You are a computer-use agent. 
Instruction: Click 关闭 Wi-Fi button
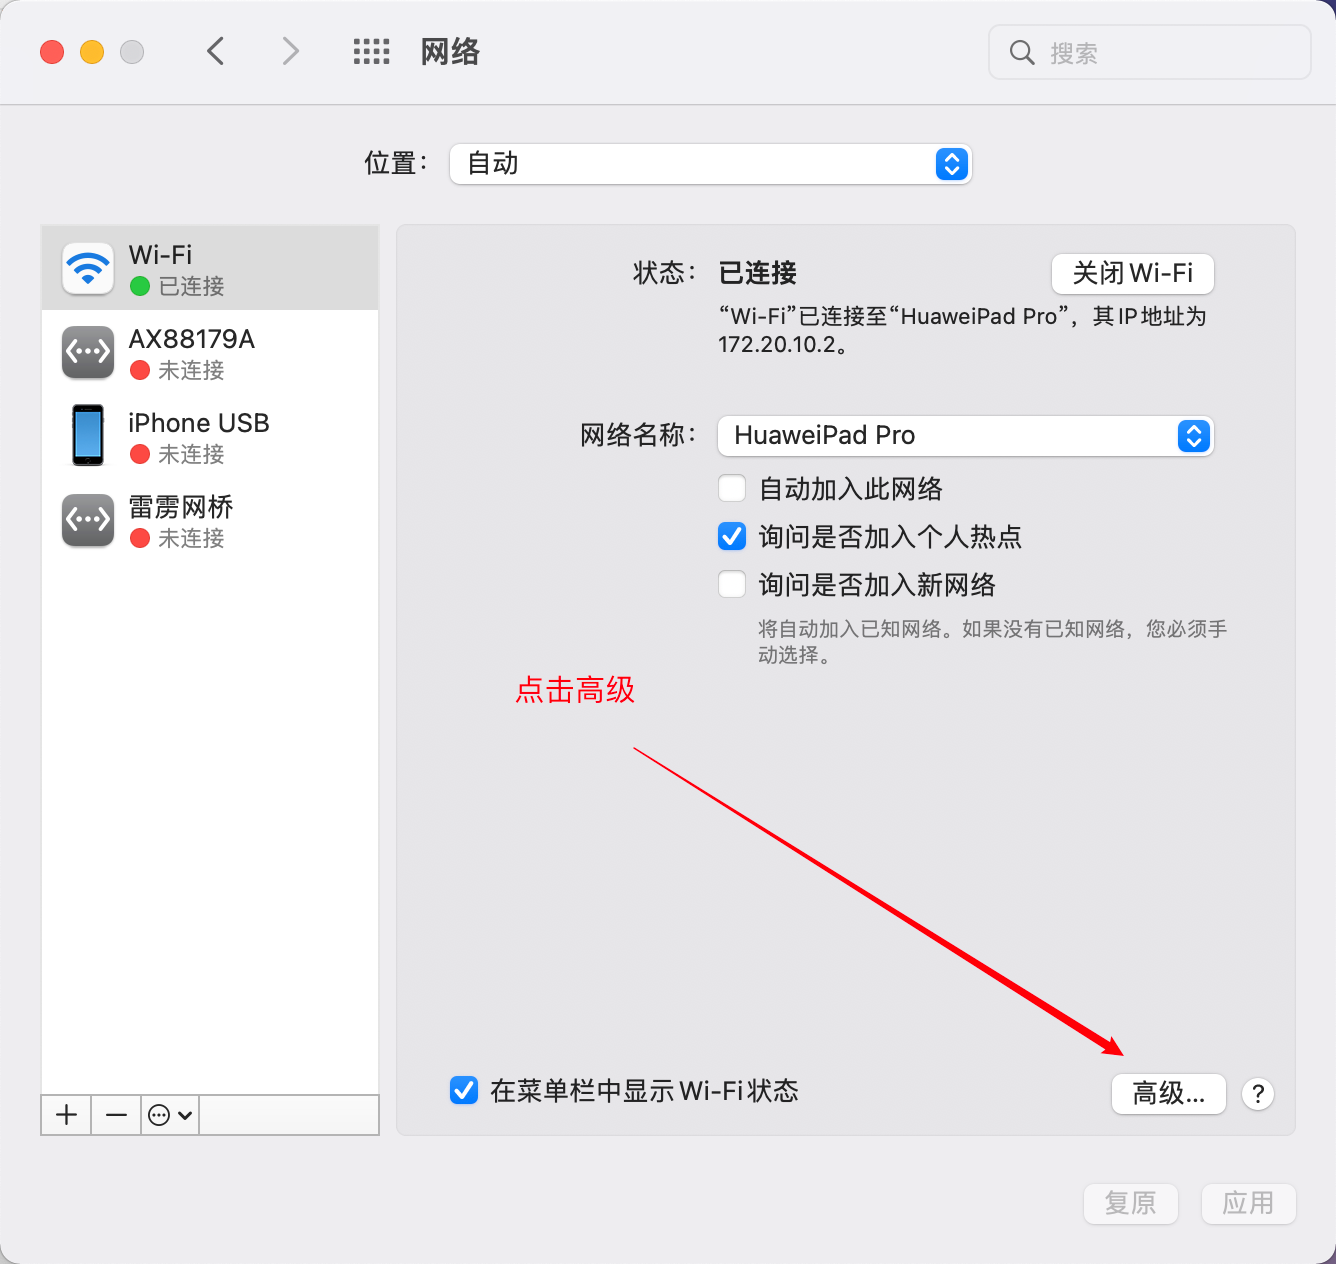[1133, 273]
